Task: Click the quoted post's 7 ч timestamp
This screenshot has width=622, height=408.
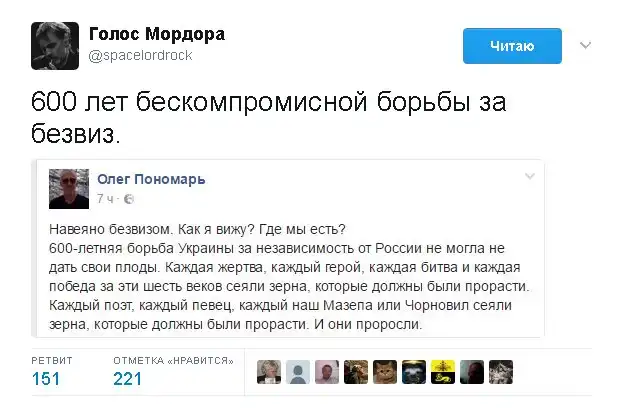Action: (x=105, y=198)
